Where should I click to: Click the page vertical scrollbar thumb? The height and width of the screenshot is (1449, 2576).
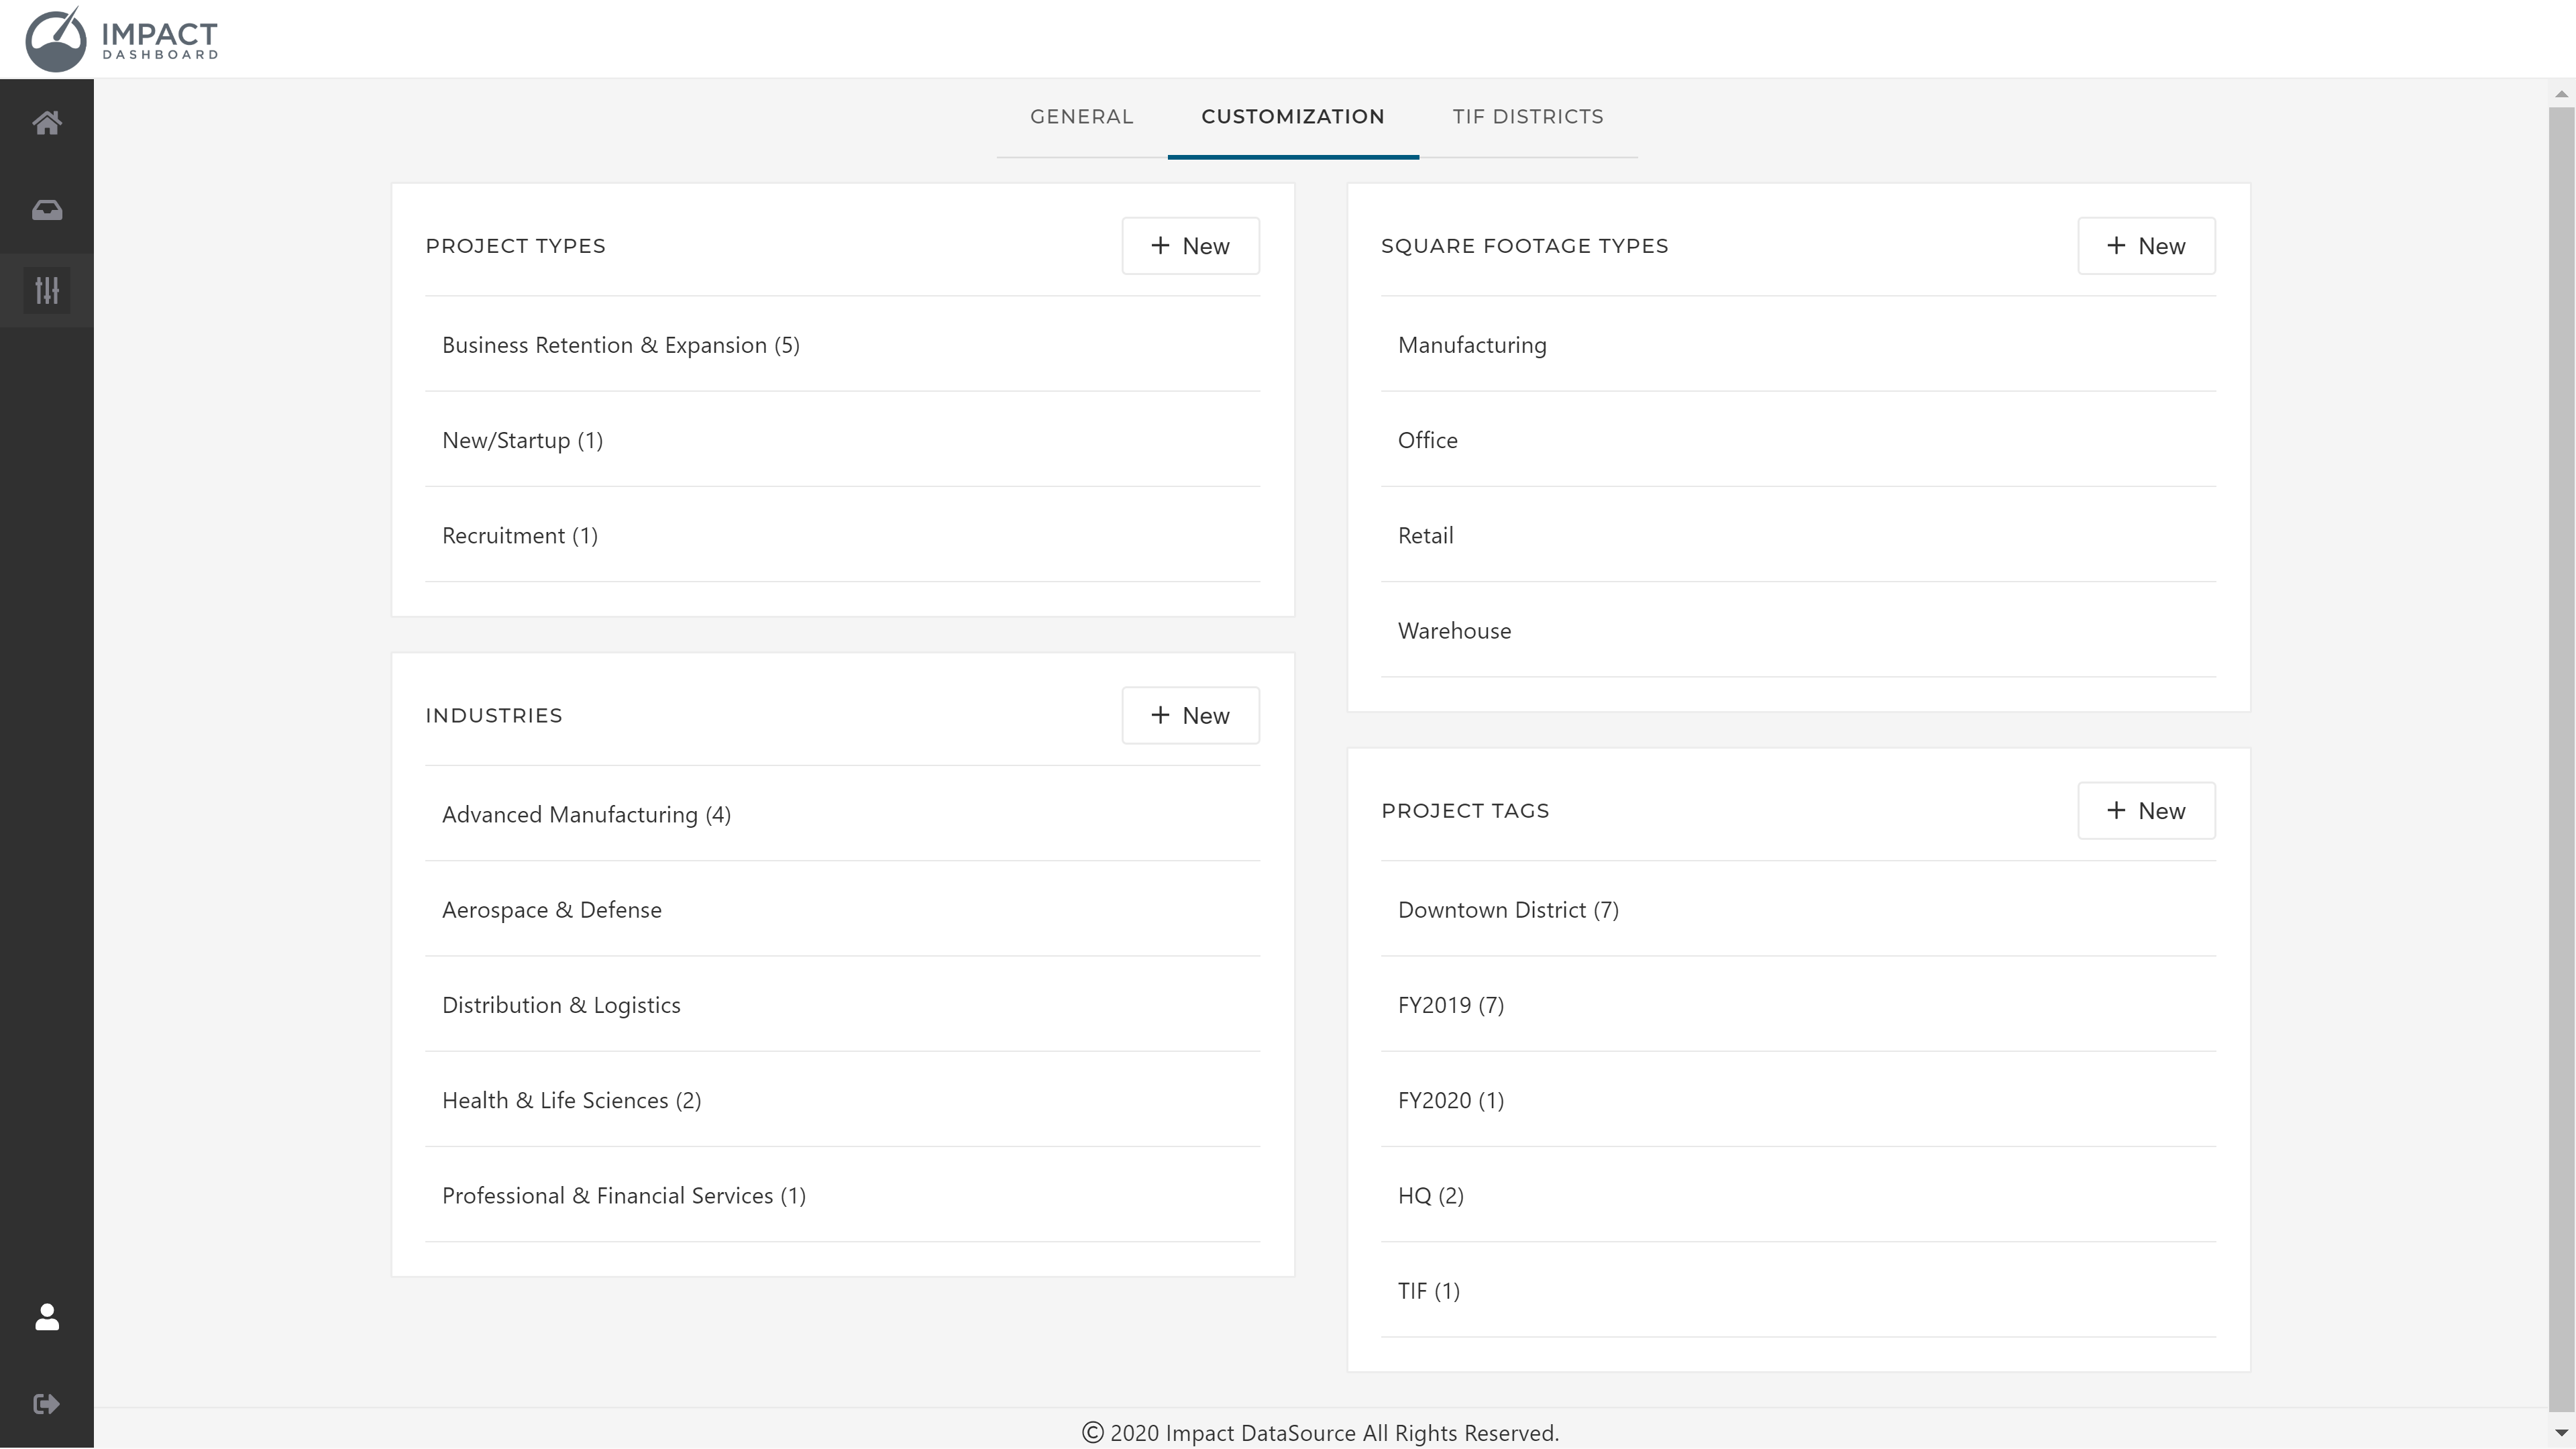2561,760
